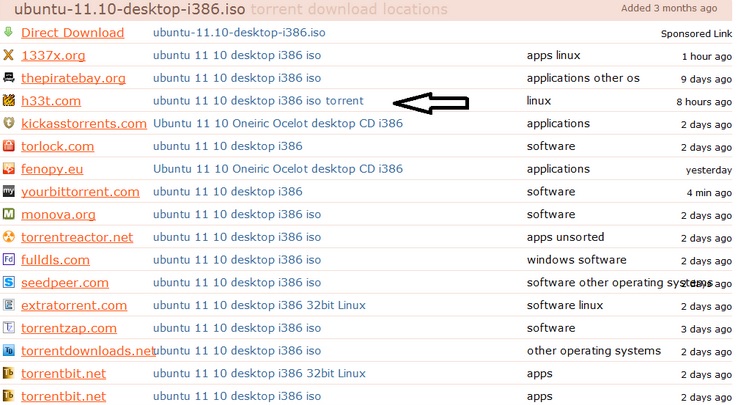
Task: Open the bottom torrentbit.net link
Action: pyautogui.click(x=63, y=396)
